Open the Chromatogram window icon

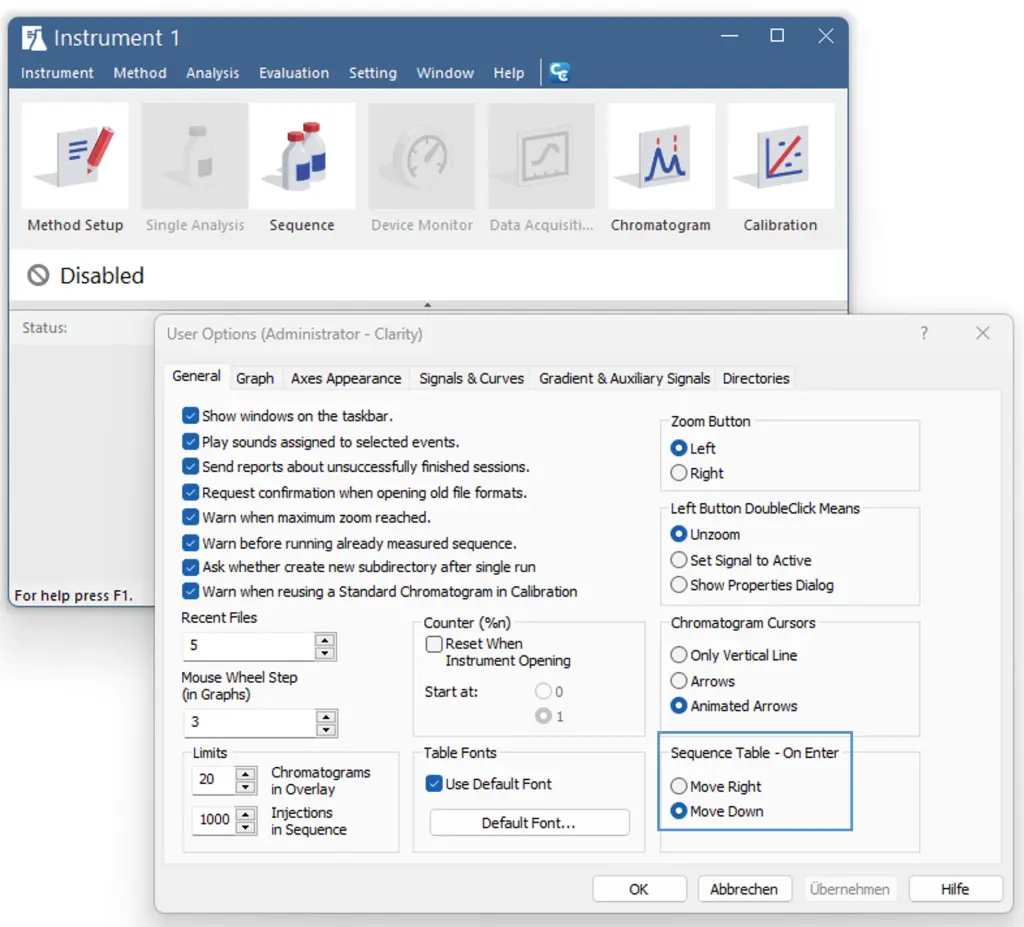point(661,156)
